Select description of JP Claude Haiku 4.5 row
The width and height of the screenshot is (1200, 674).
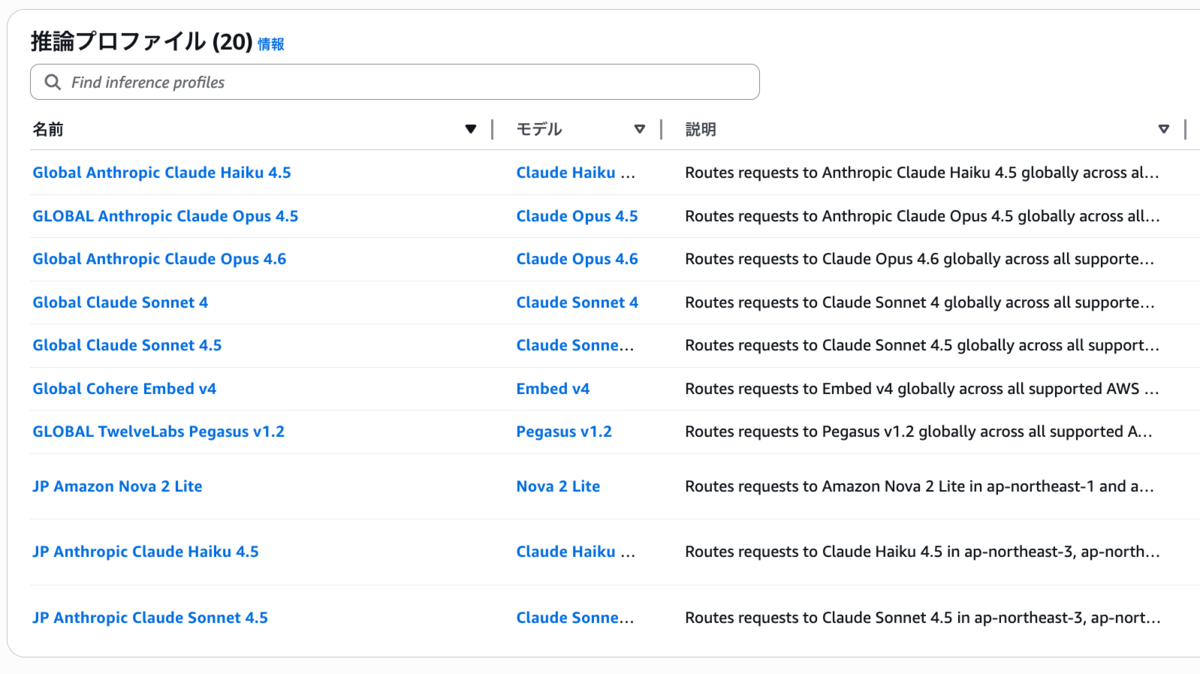(922, 551)
